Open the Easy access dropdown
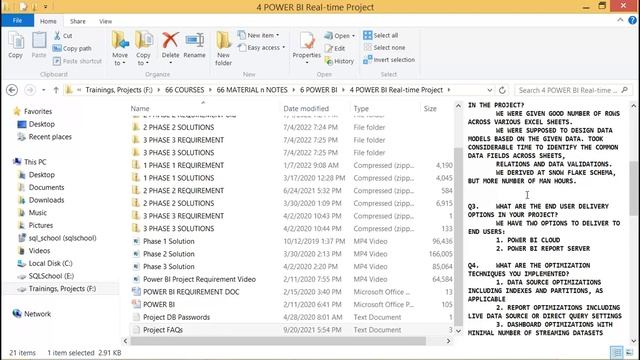640x360 pixels. tap(261, 47)
